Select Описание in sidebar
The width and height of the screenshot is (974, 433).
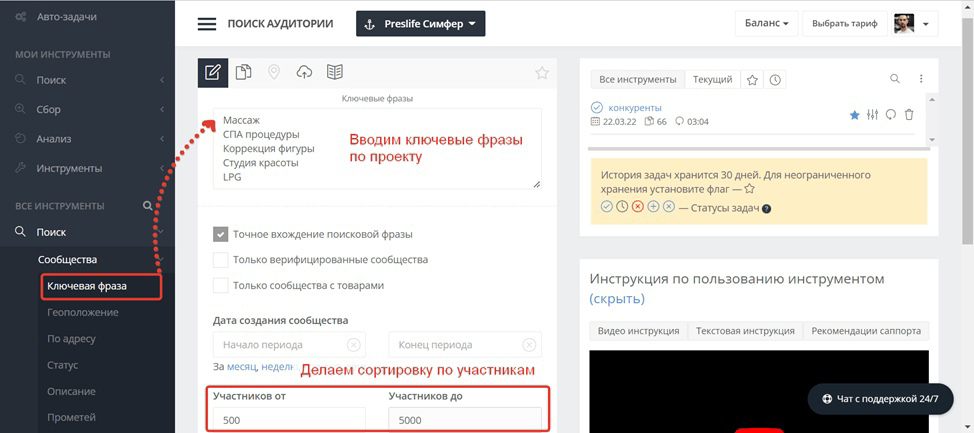coord(71,391)
